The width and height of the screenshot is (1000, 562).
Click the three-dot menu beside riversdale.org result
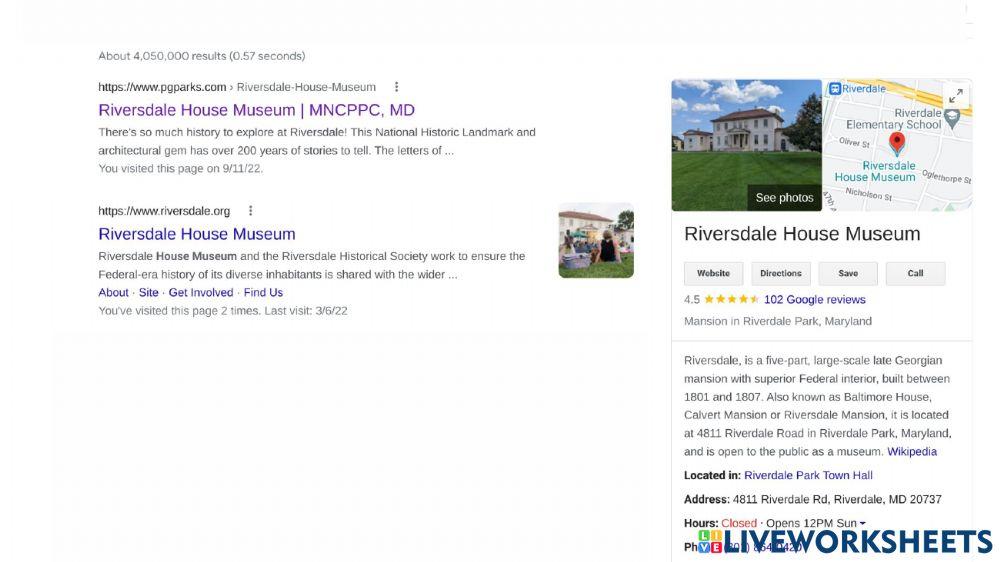(x=251, y=211)
